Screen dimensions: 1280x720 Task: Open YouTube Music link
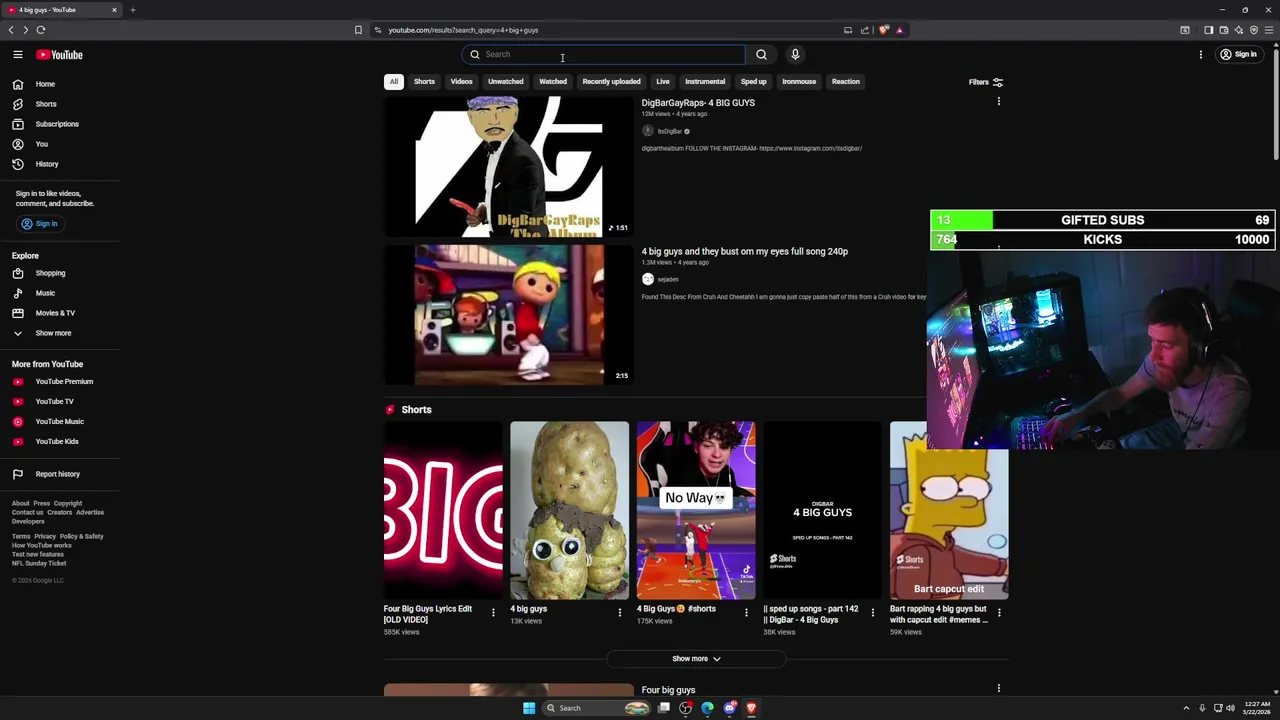(x=60, y=421)
